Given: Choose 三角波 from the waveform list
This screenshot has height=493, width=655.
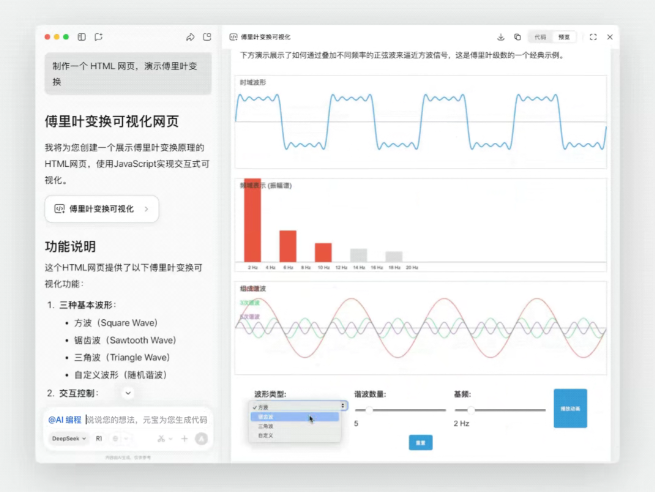Looking at the screenshot, I should coord(266,427).
